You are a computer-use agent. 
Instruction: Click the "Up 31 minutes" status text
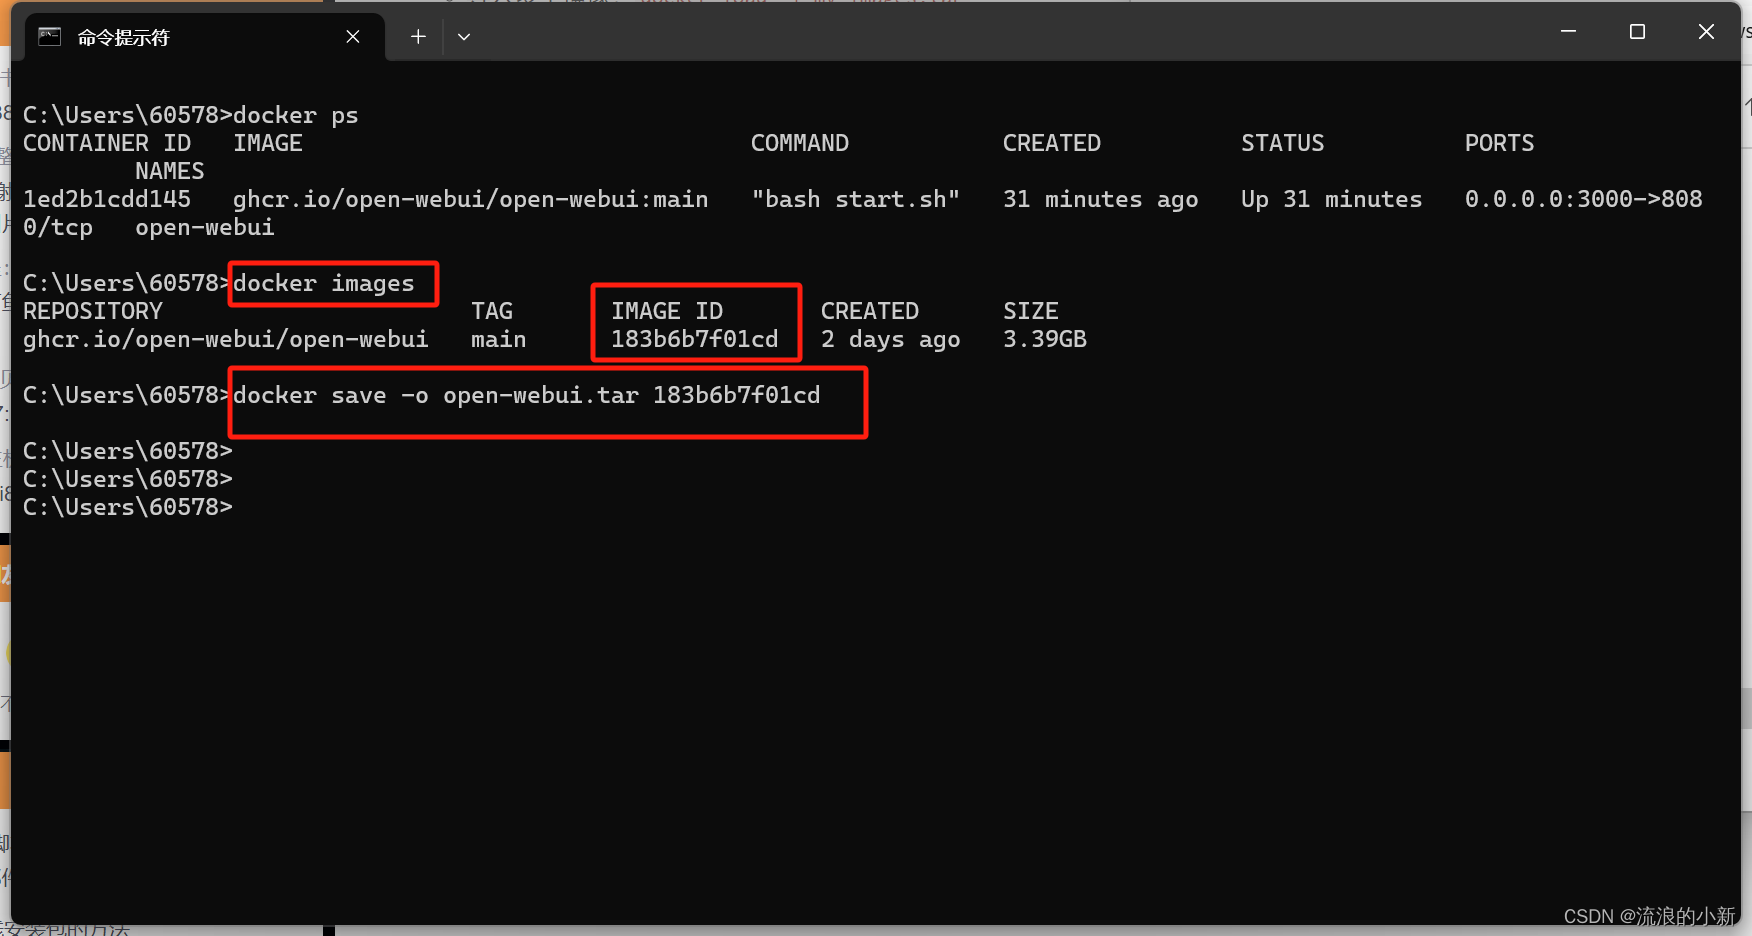tap(1331, 200)
